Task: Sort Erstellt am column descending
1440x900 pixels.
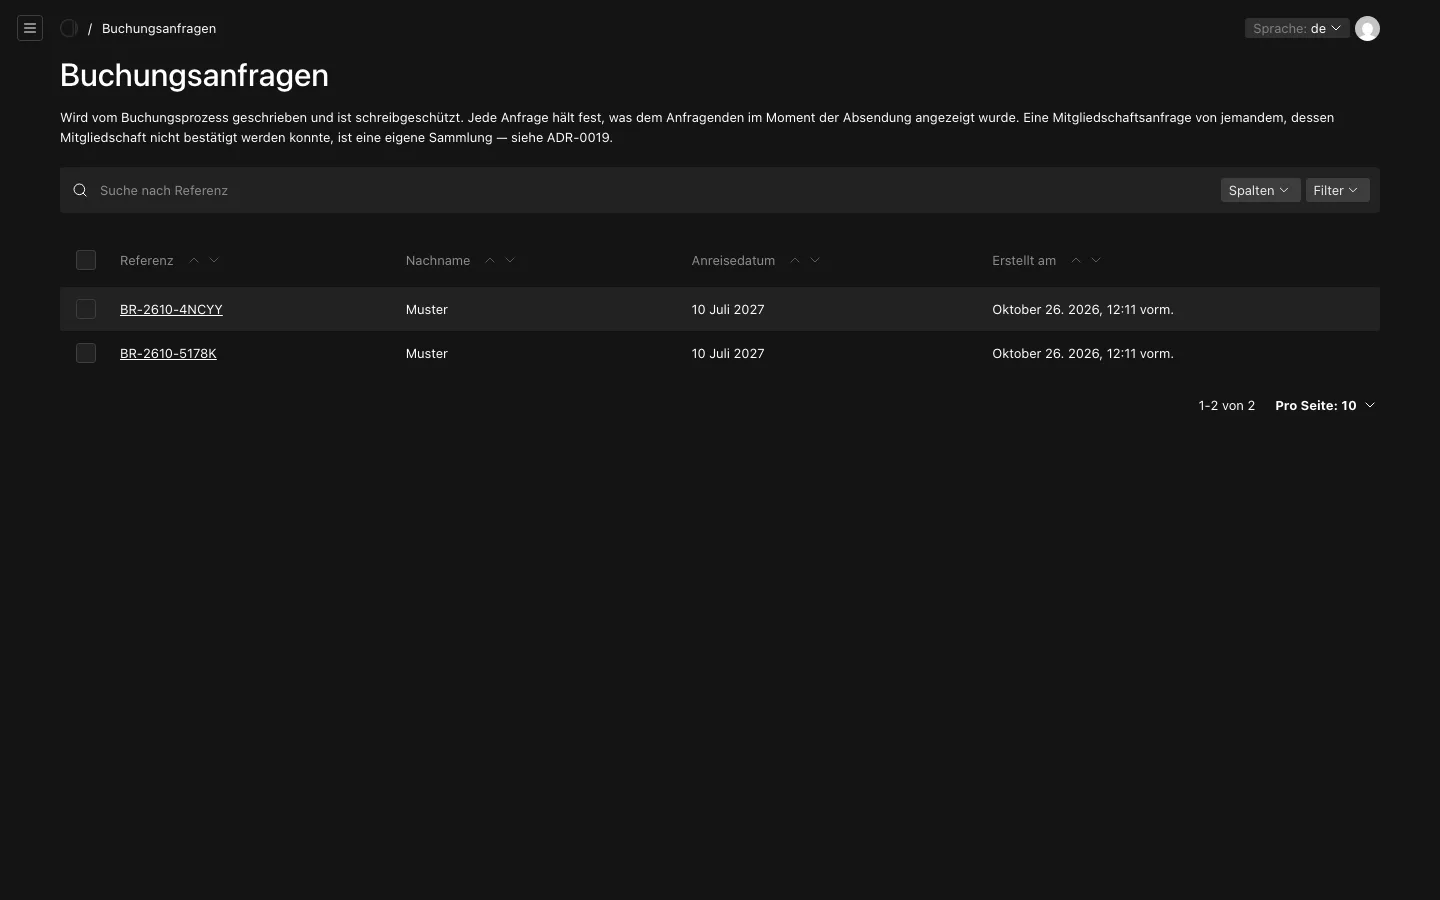Action: [x=1096, y=260]
